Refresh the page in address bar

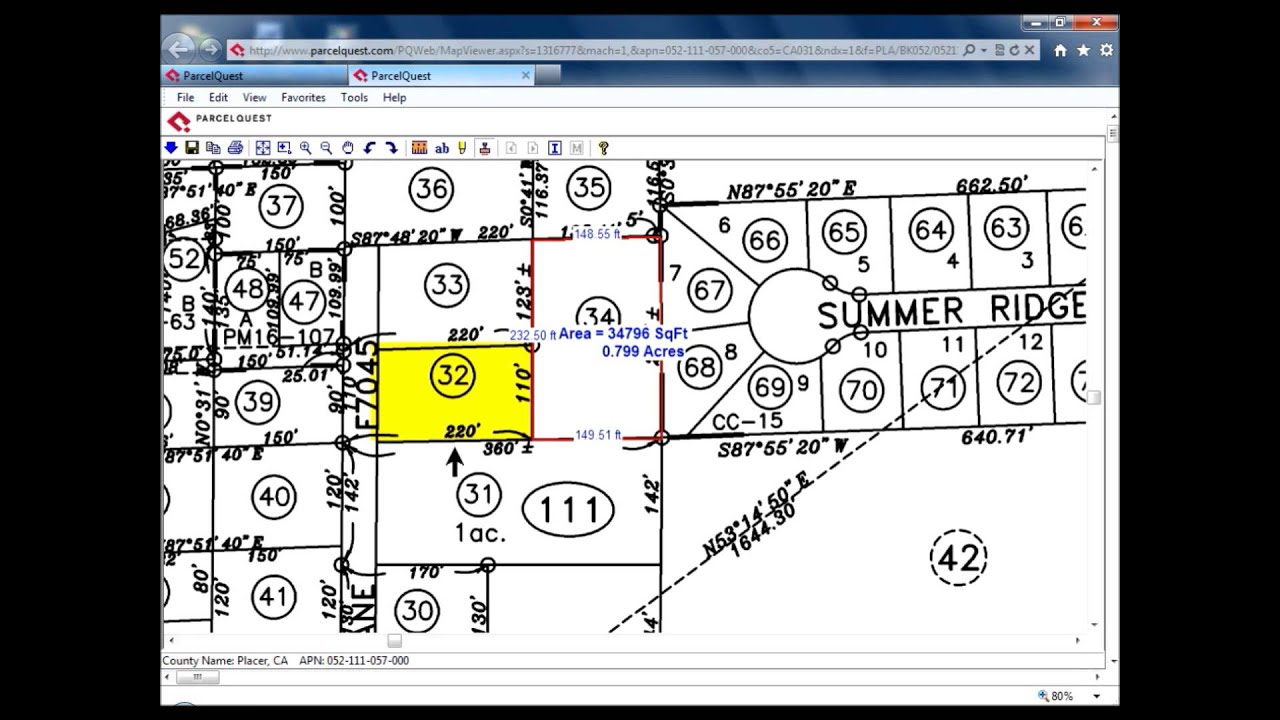pyautogui.click(x=1014, y=50)
